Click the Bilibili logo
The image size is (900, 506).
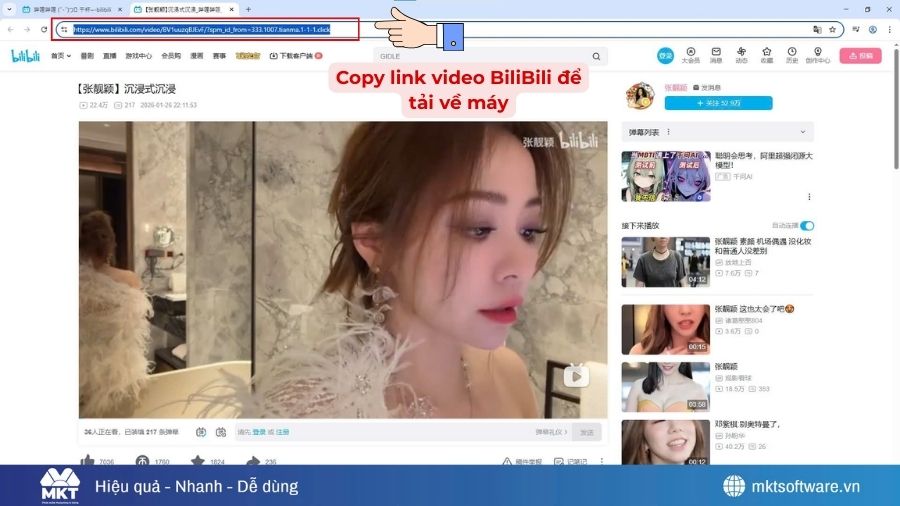(25, 56)
